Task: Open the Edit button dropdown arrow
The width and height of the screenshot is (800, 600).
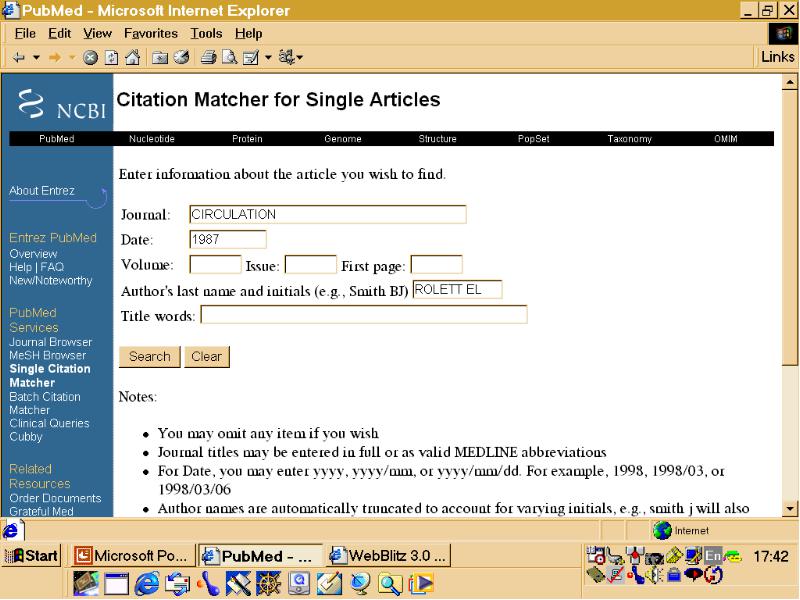Action: pos(268,58)
